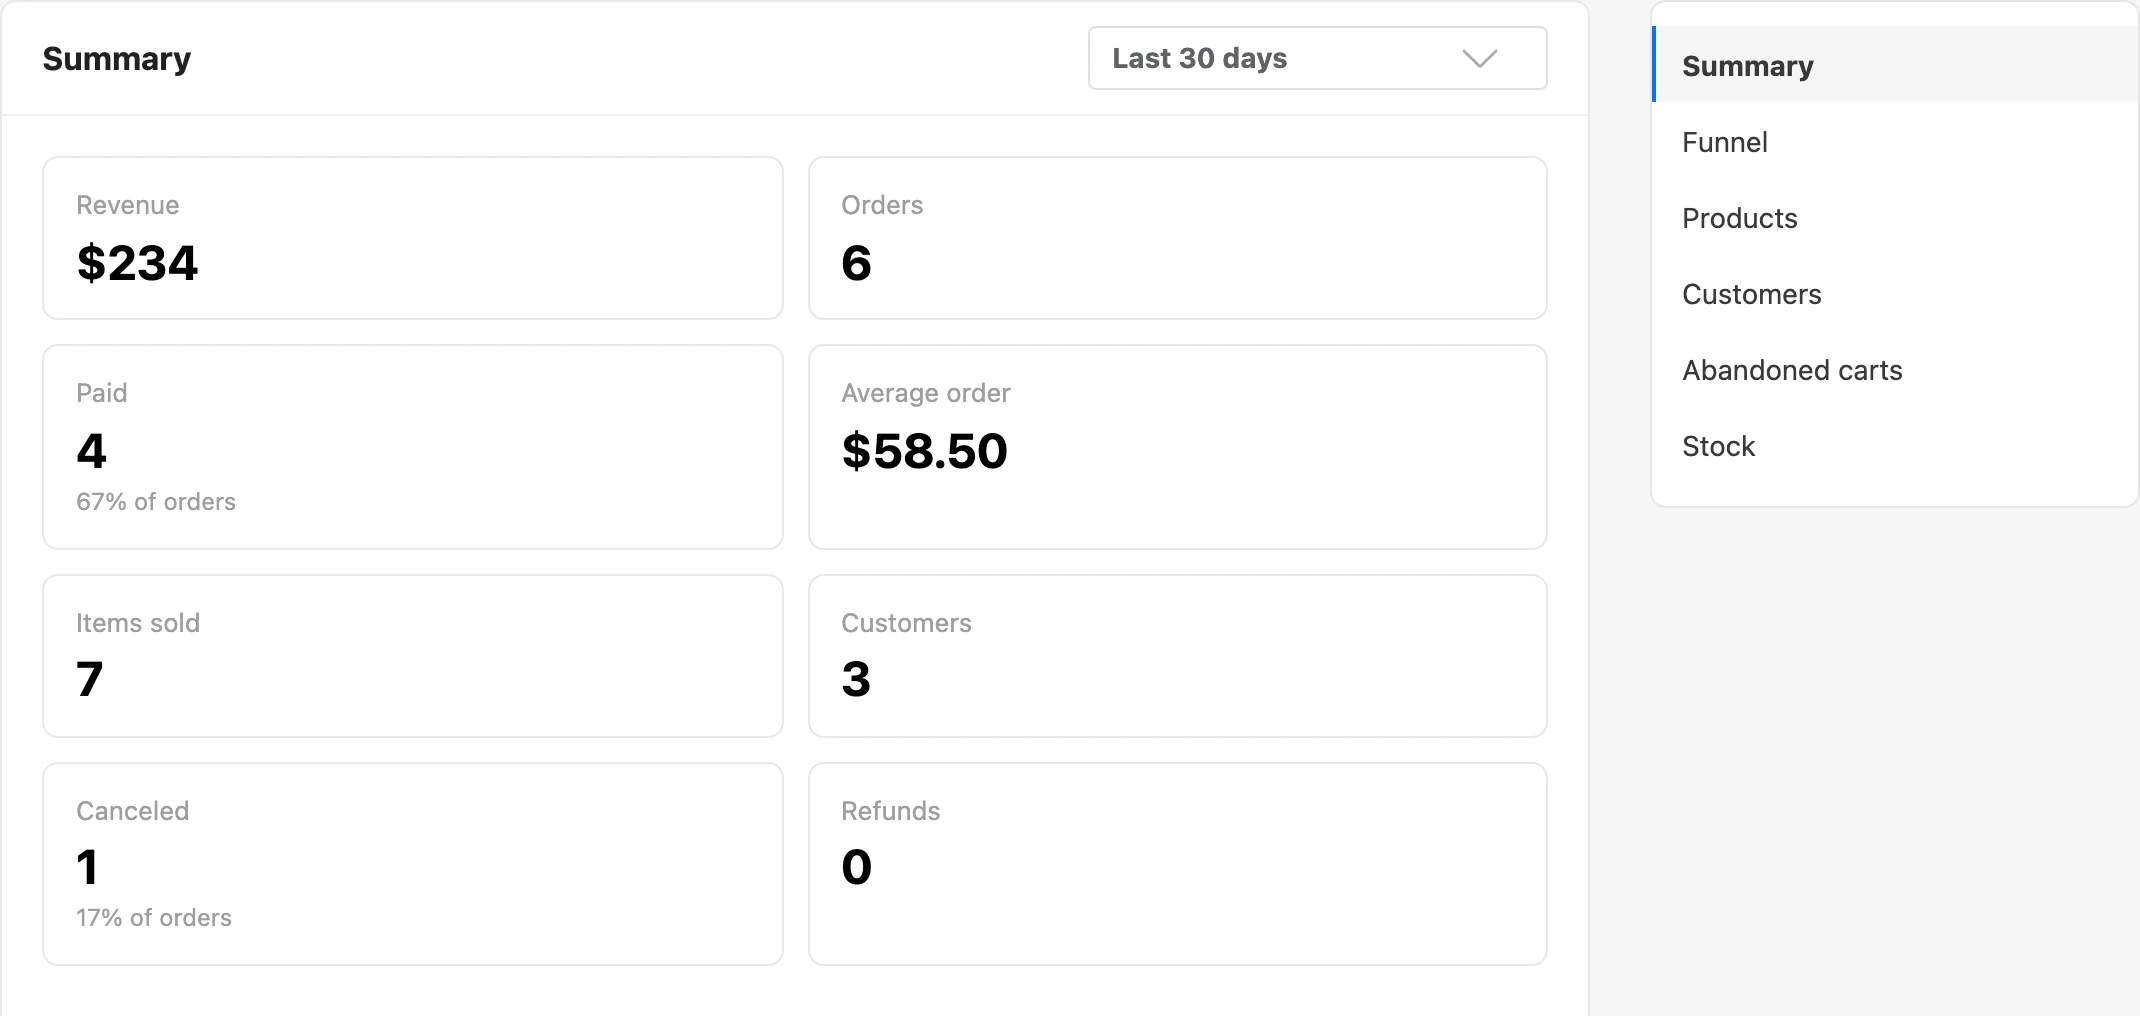Screen dimensions: 2140x1016
Task: Open the Funnel report
Action: (1895, 142)
